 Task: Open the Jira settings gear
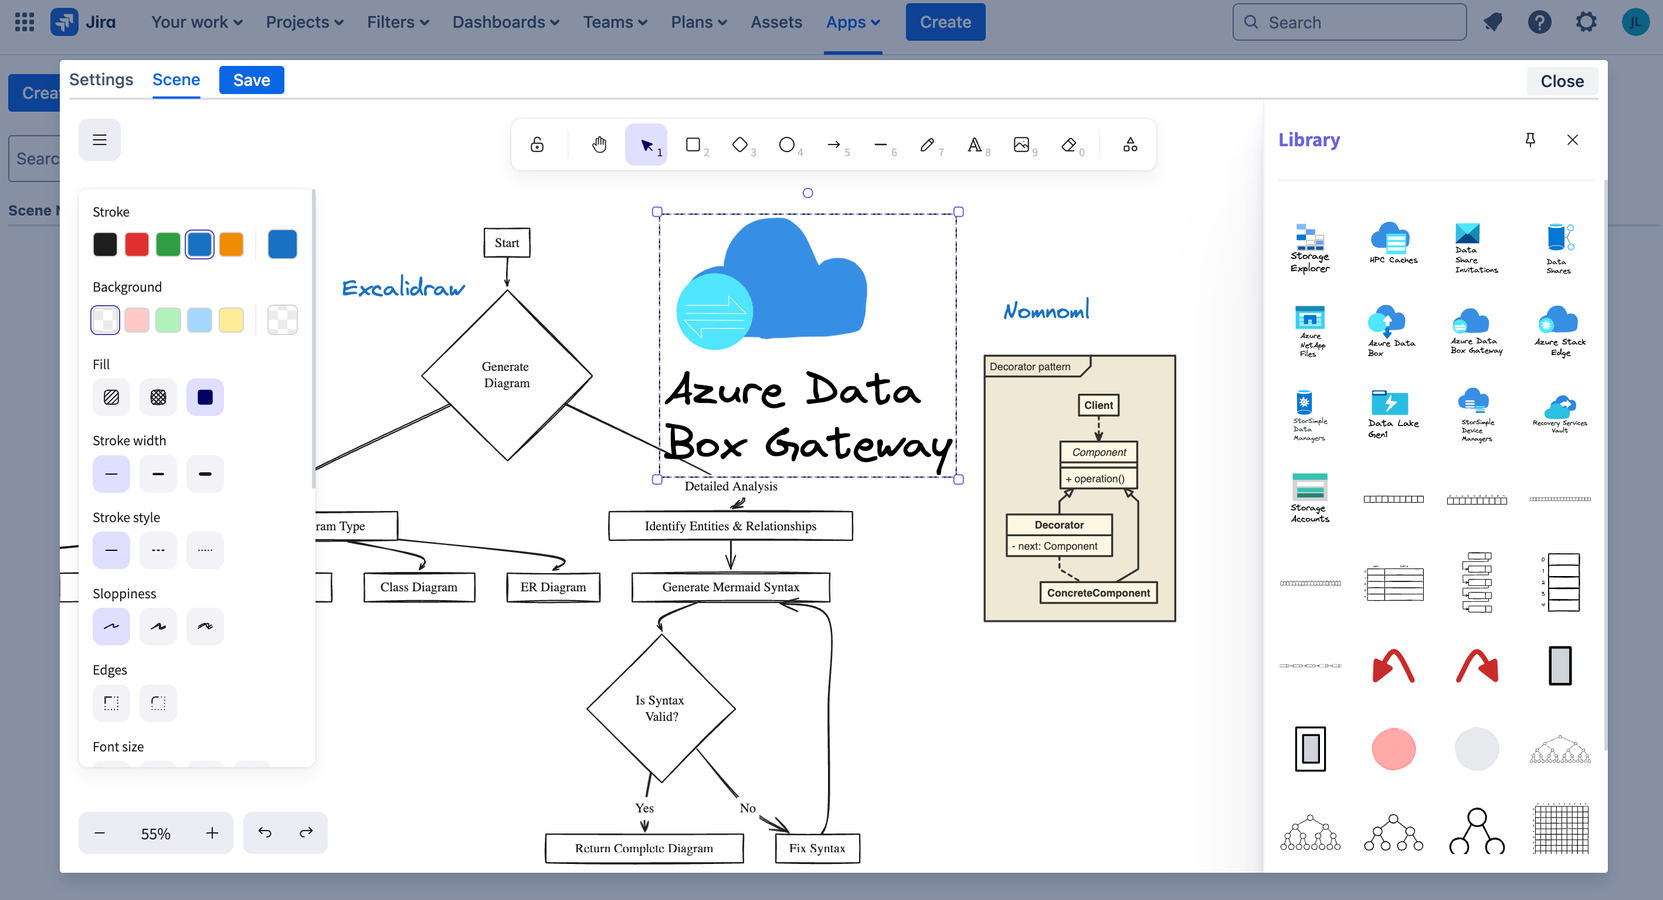1587,22
